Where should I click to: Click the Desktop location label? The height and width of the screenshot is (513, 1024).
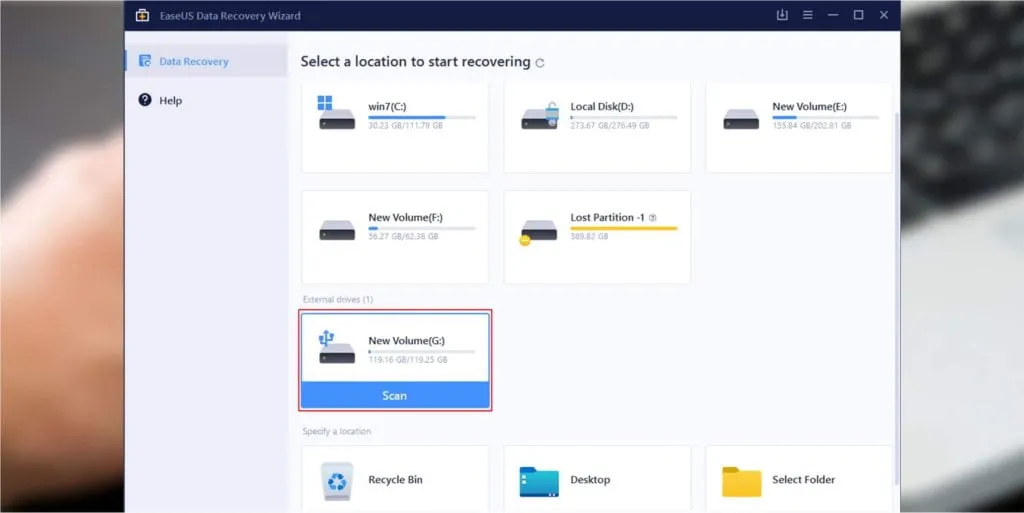pyautogui.click(x=590, y=480)
